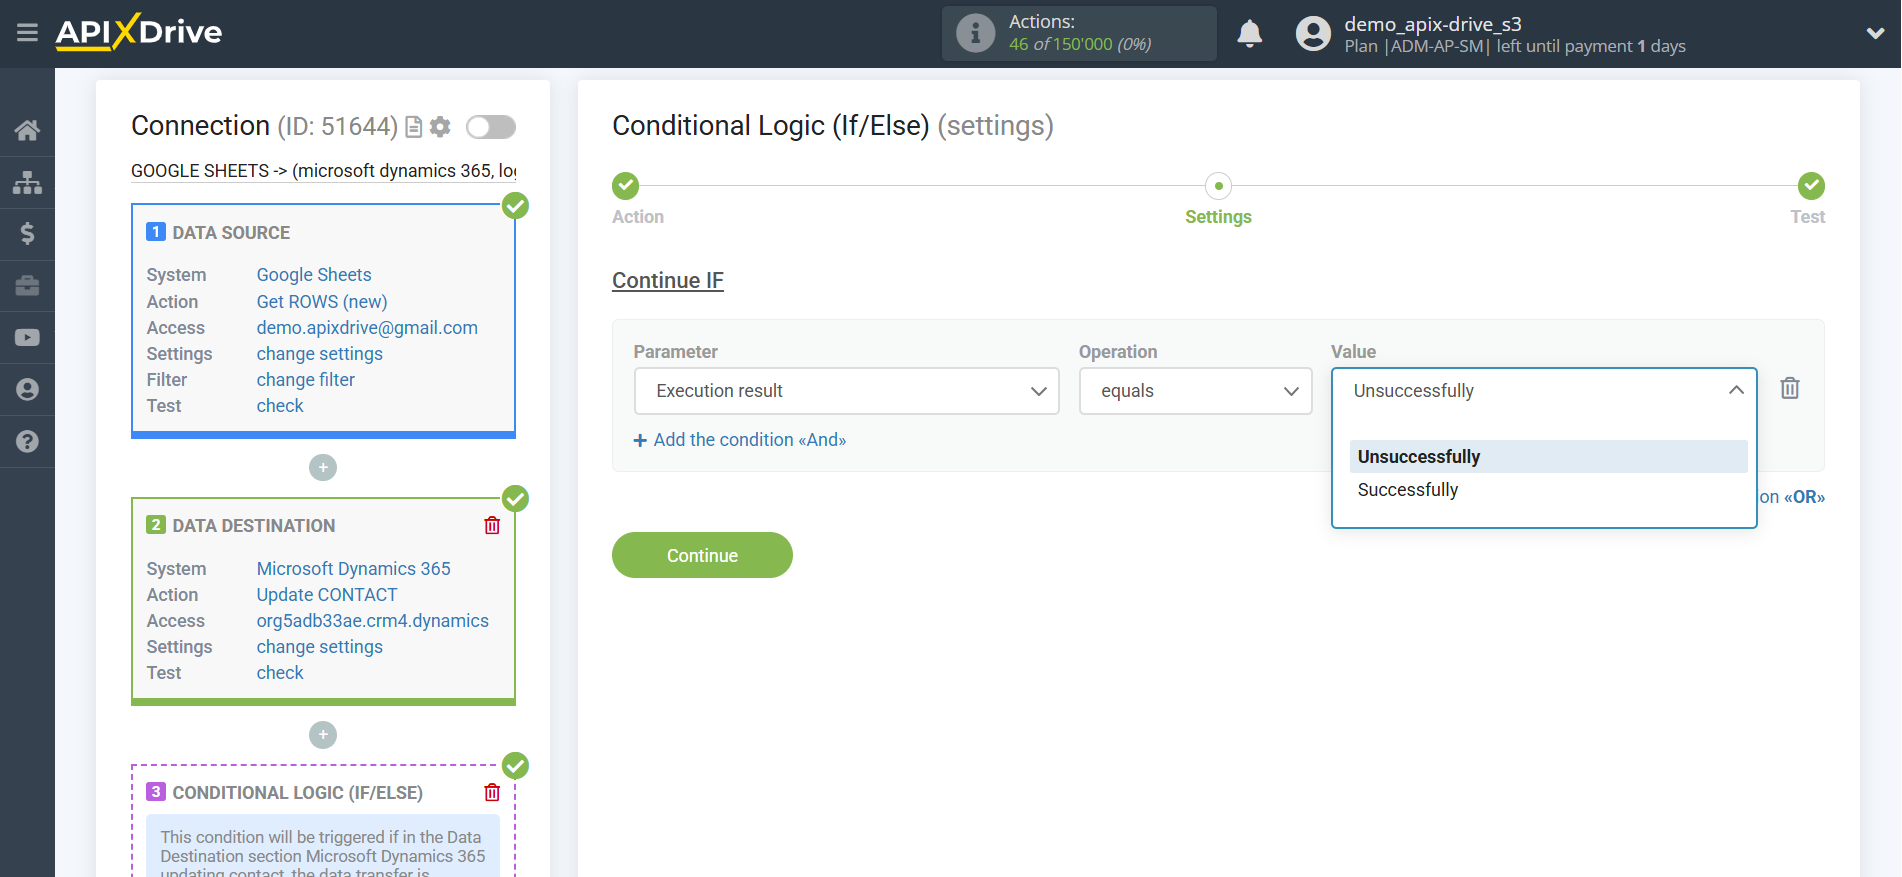
Task: Expand the account menu chevron
Action: tap(1875, 33)
